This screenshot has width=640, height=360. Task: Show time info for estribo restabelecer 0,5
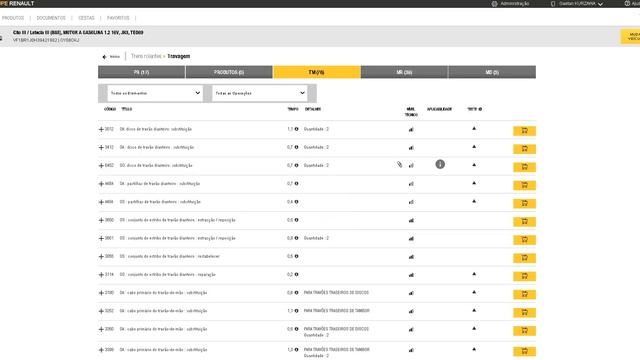coord(296,256)
